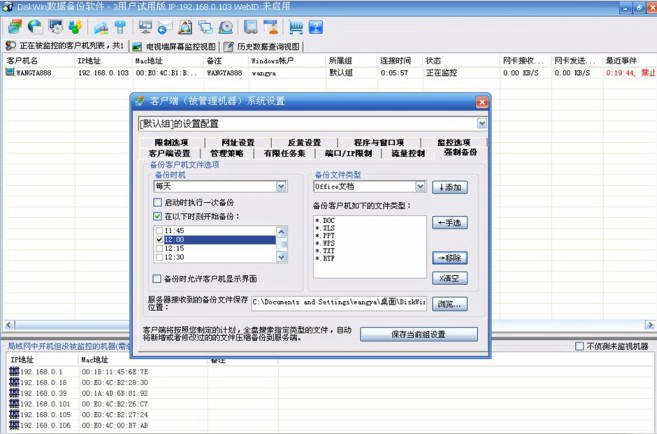Click 保存当前组设置 button

[x=419, y=334]
